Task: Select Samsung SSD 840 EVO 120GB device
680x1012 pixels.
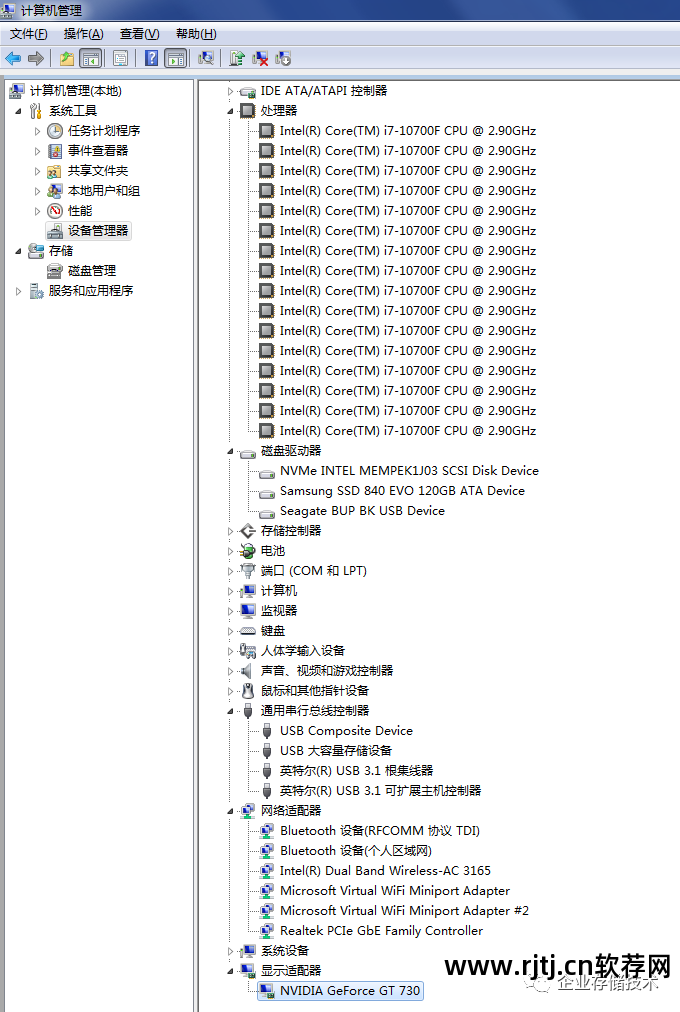Action: pos(402,491)
